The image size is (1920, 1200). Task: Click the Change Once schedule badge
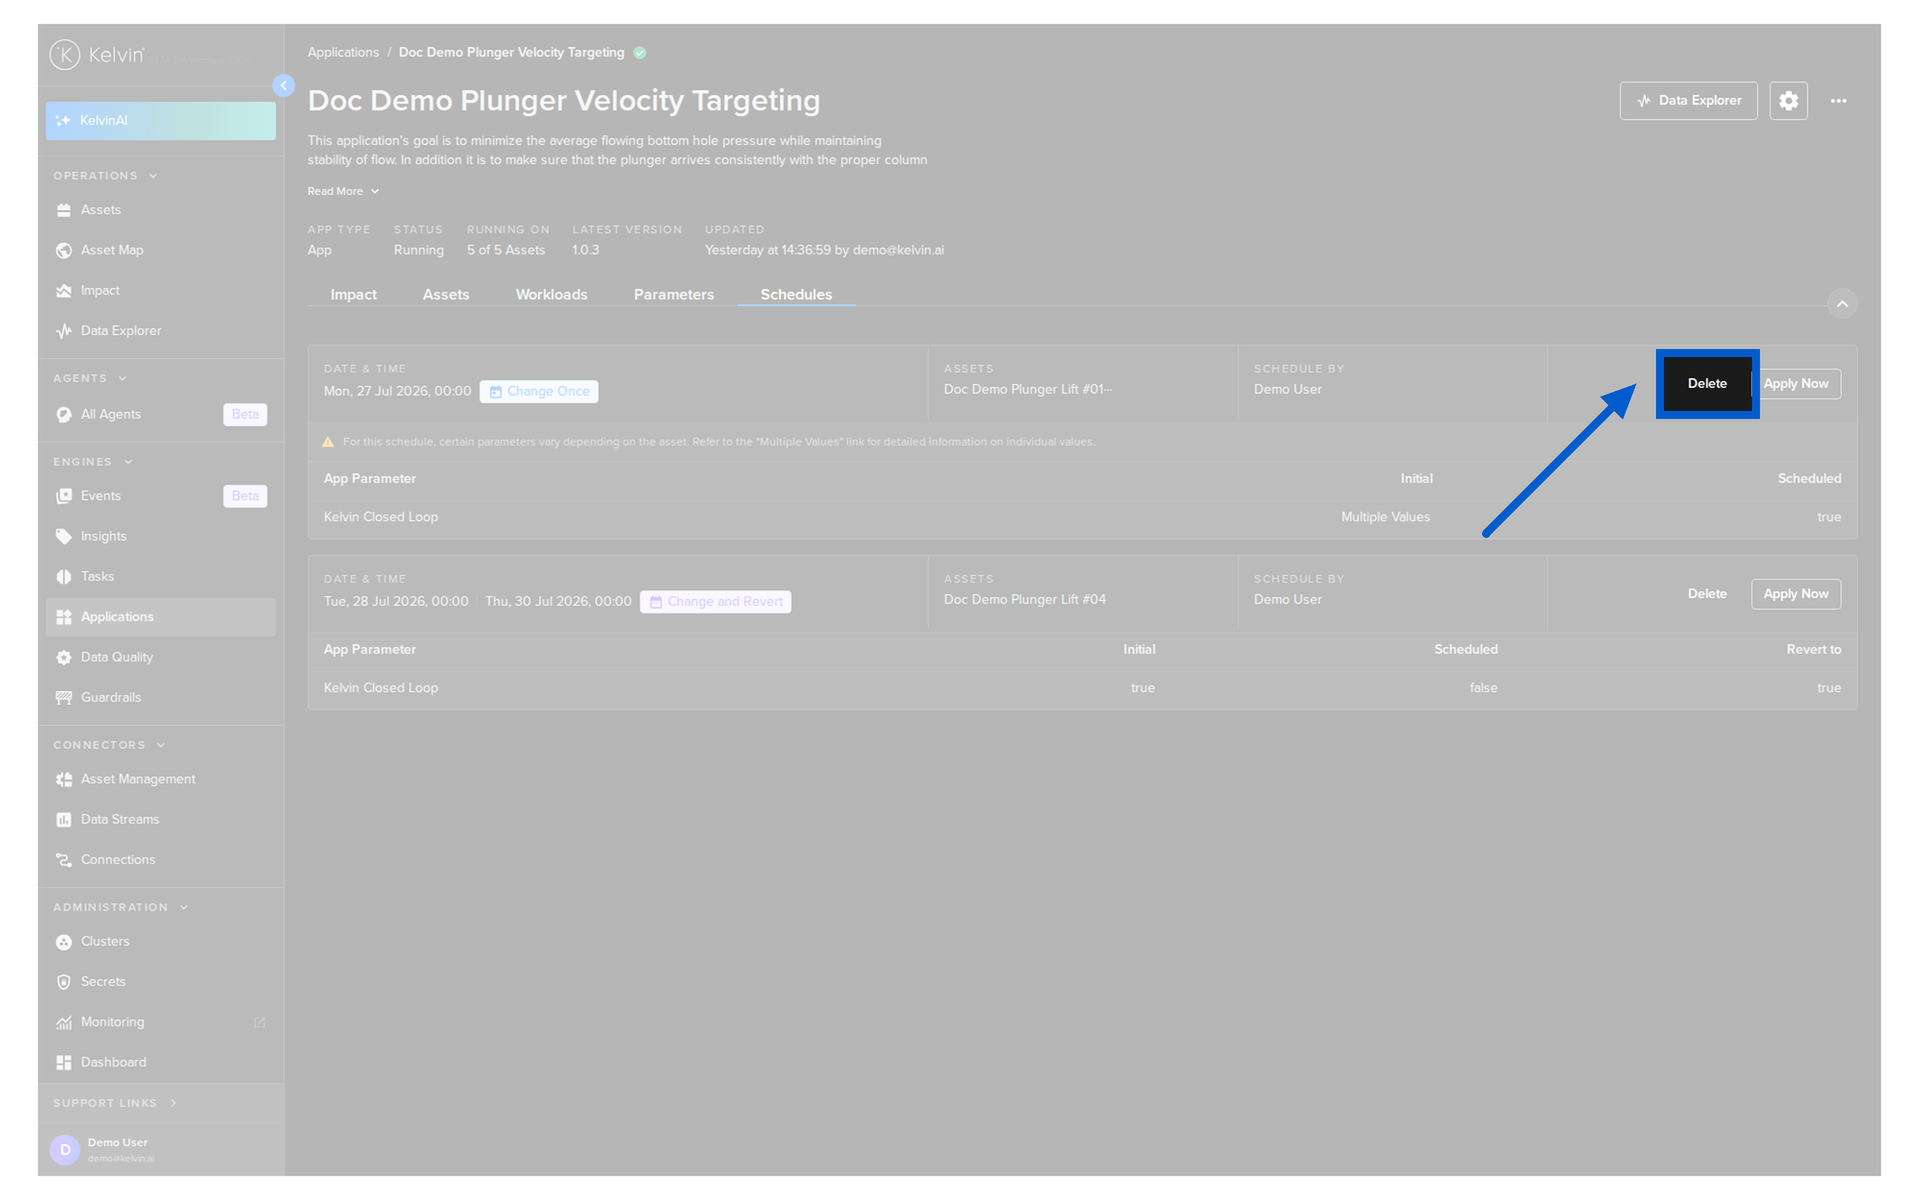539,392
